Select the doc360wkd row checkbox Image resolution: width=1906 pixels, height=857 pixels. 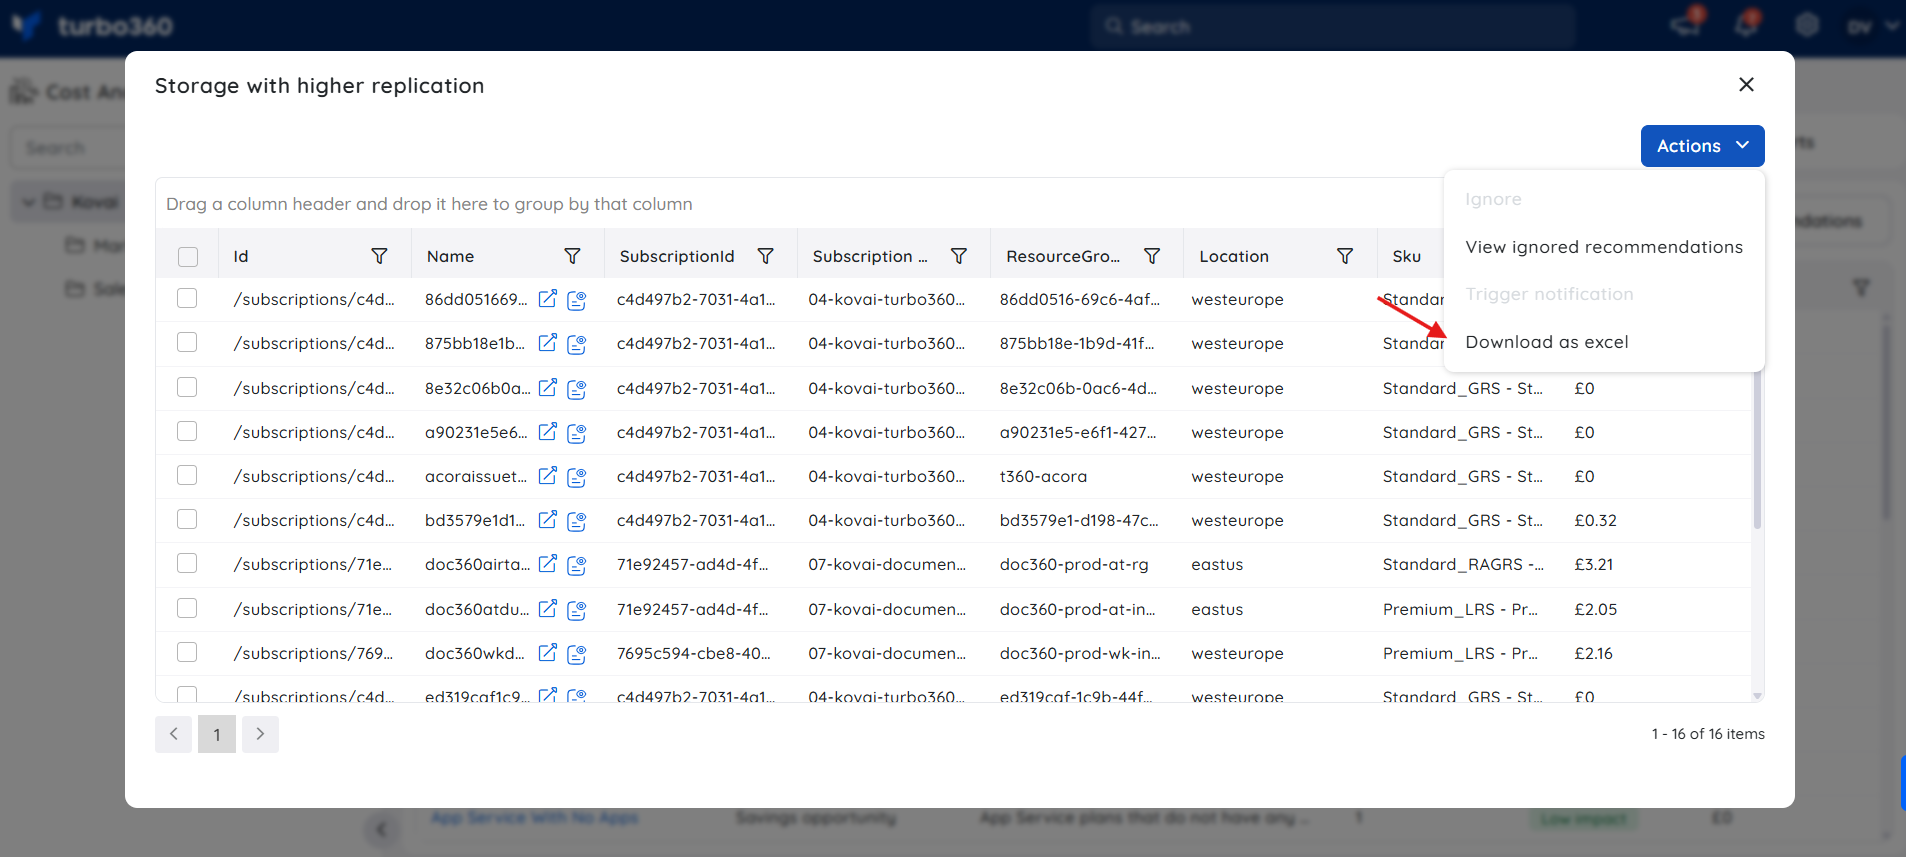coord(187,652)
